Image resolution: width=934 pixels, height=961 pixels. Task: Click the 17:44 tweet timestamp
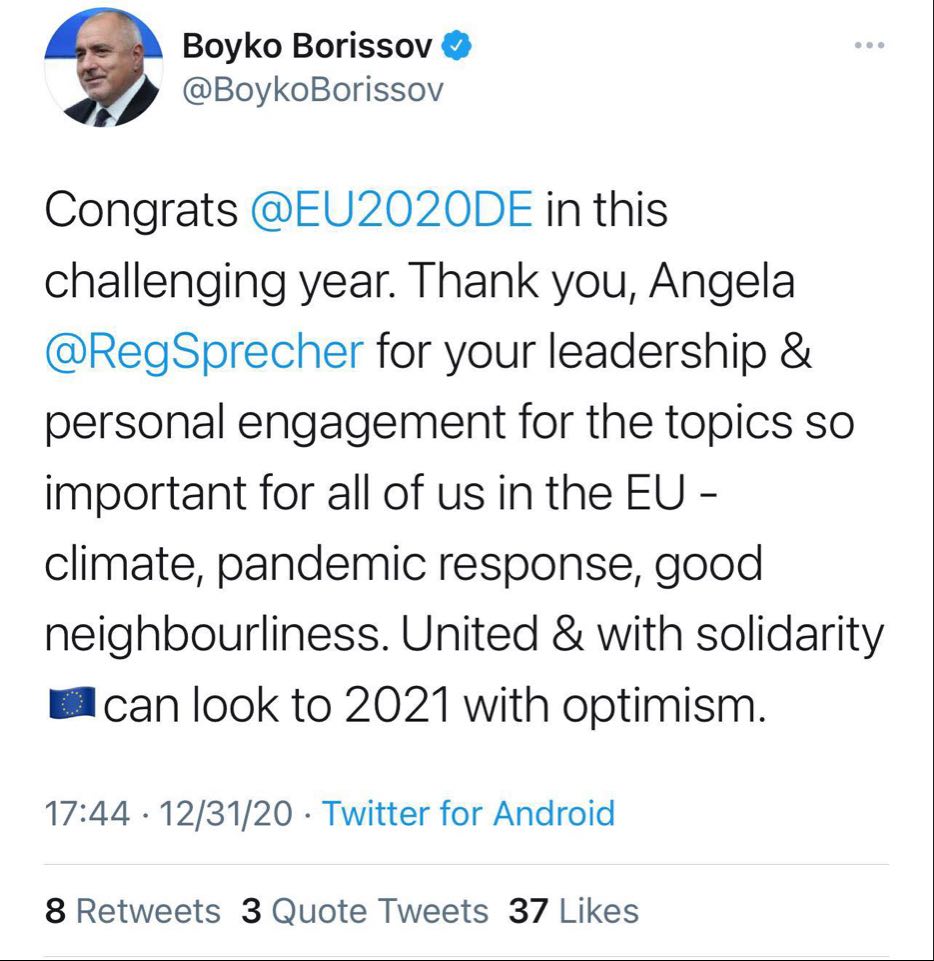pos(87,813)
